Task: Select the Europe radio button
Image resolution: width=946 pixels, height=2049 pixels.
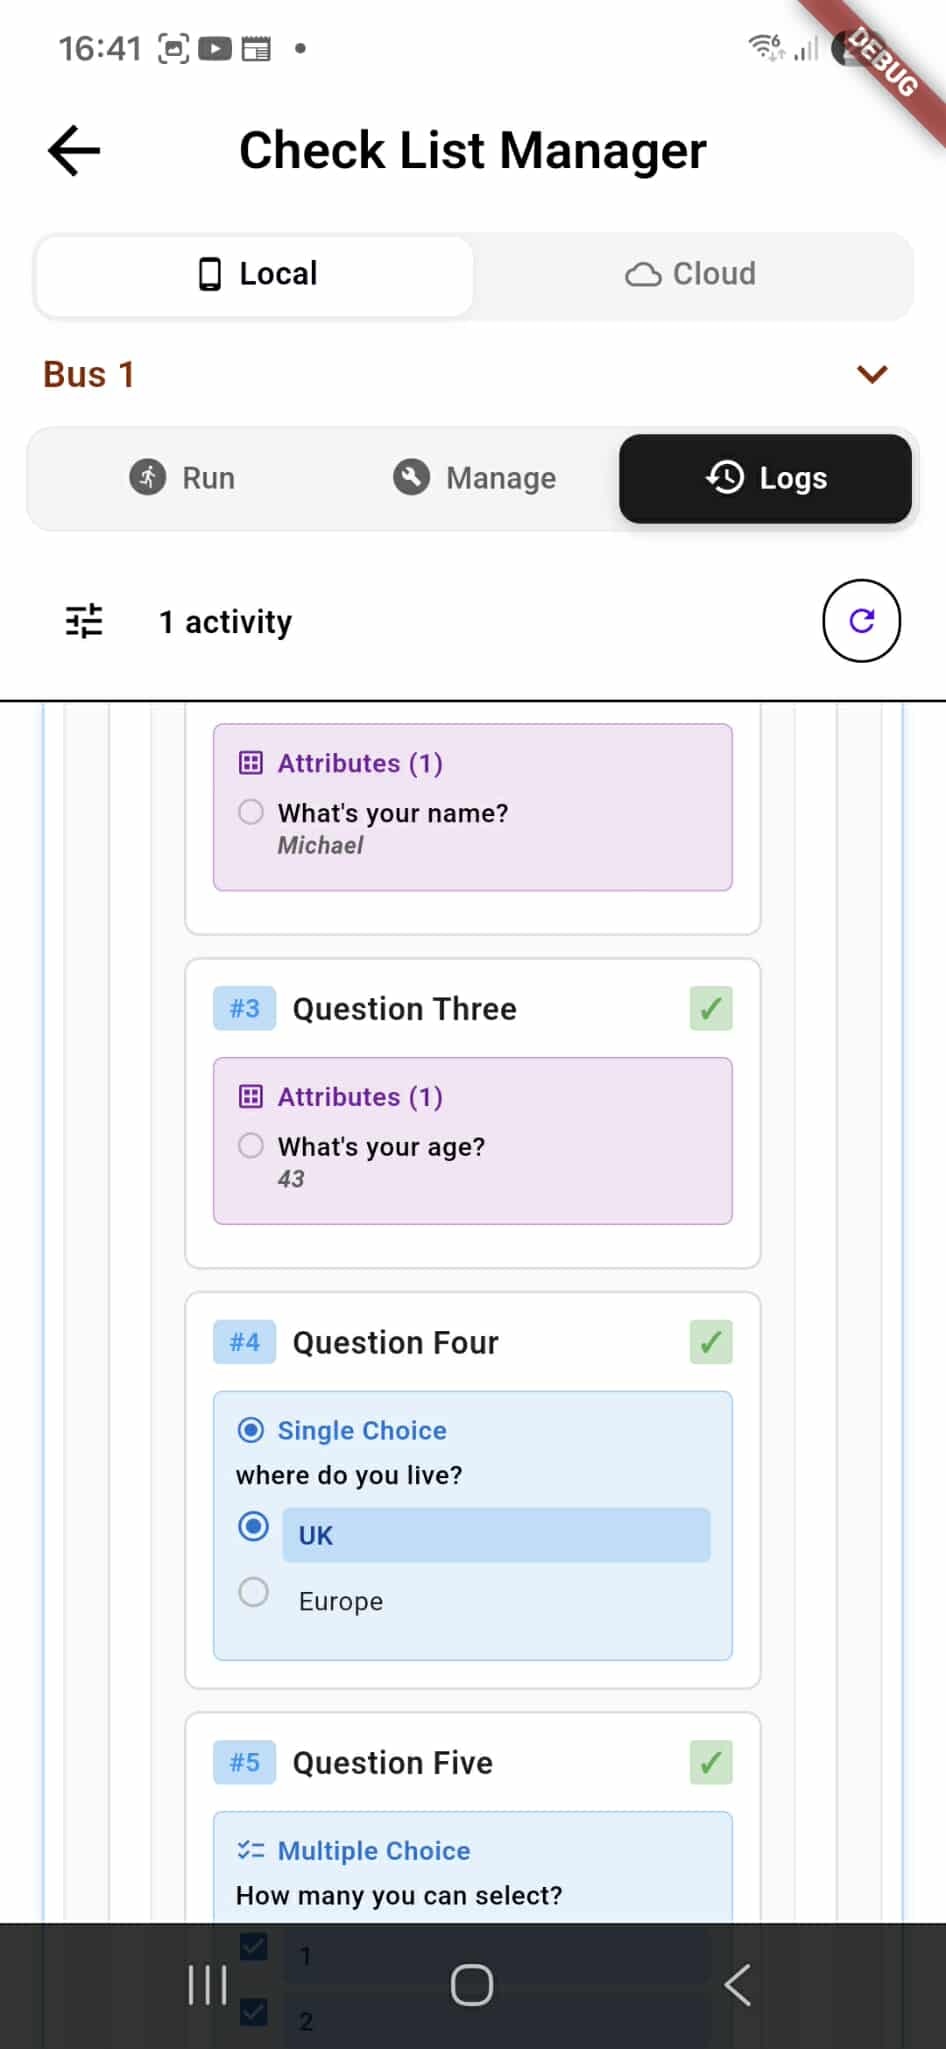Action: point(253,1592)
